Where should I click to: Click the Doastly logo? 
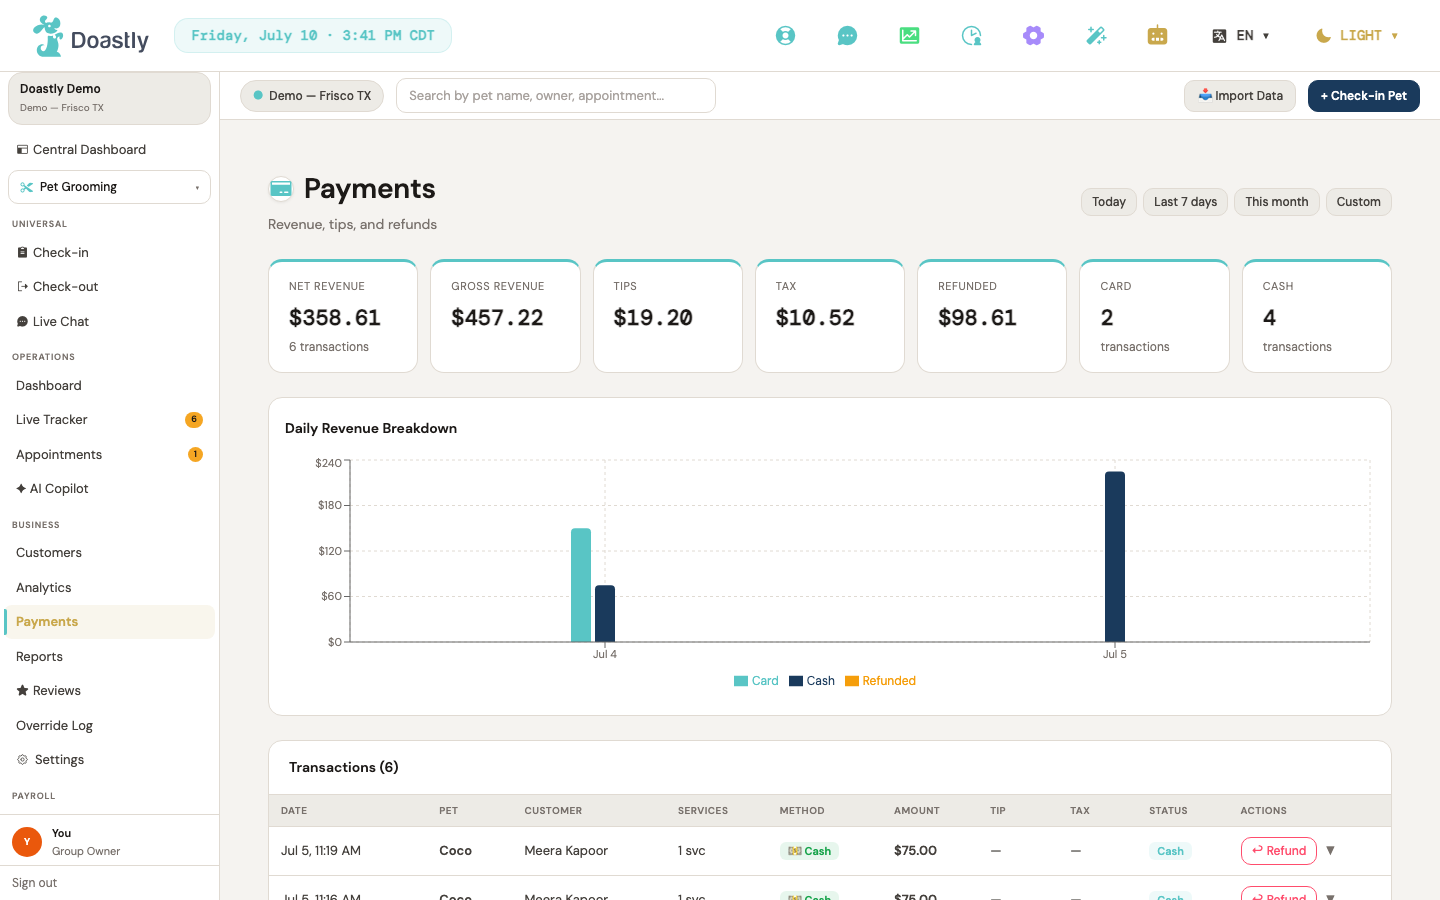[x=91, y=36]
